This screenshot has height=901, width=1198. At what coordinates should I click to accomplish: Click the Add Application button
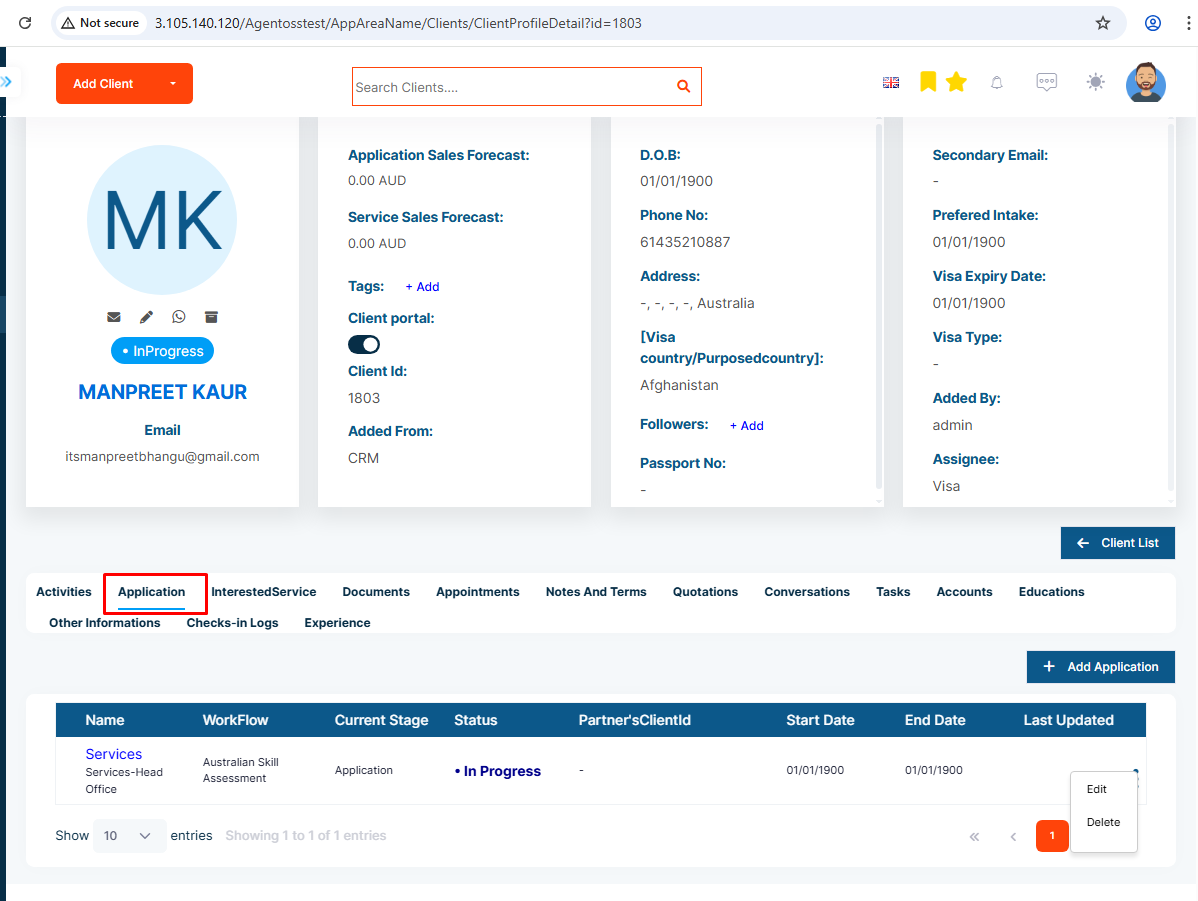pyautogui.click(x=1100, y=666)
